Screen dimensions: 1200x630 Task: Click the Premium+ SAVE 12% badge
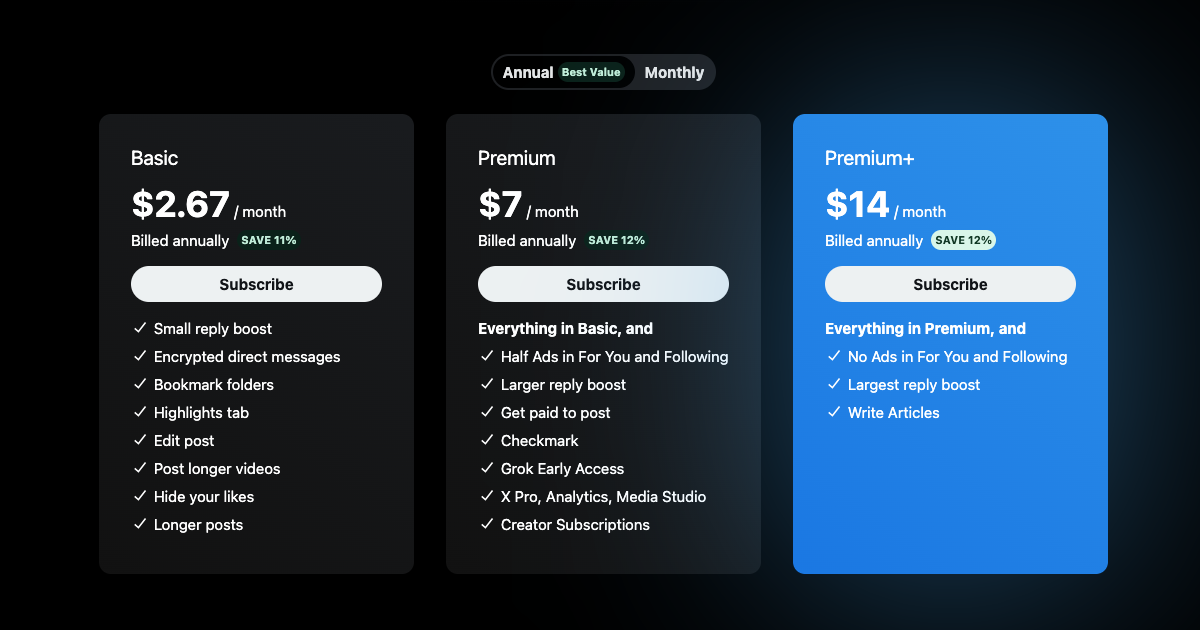coord(963,240)
